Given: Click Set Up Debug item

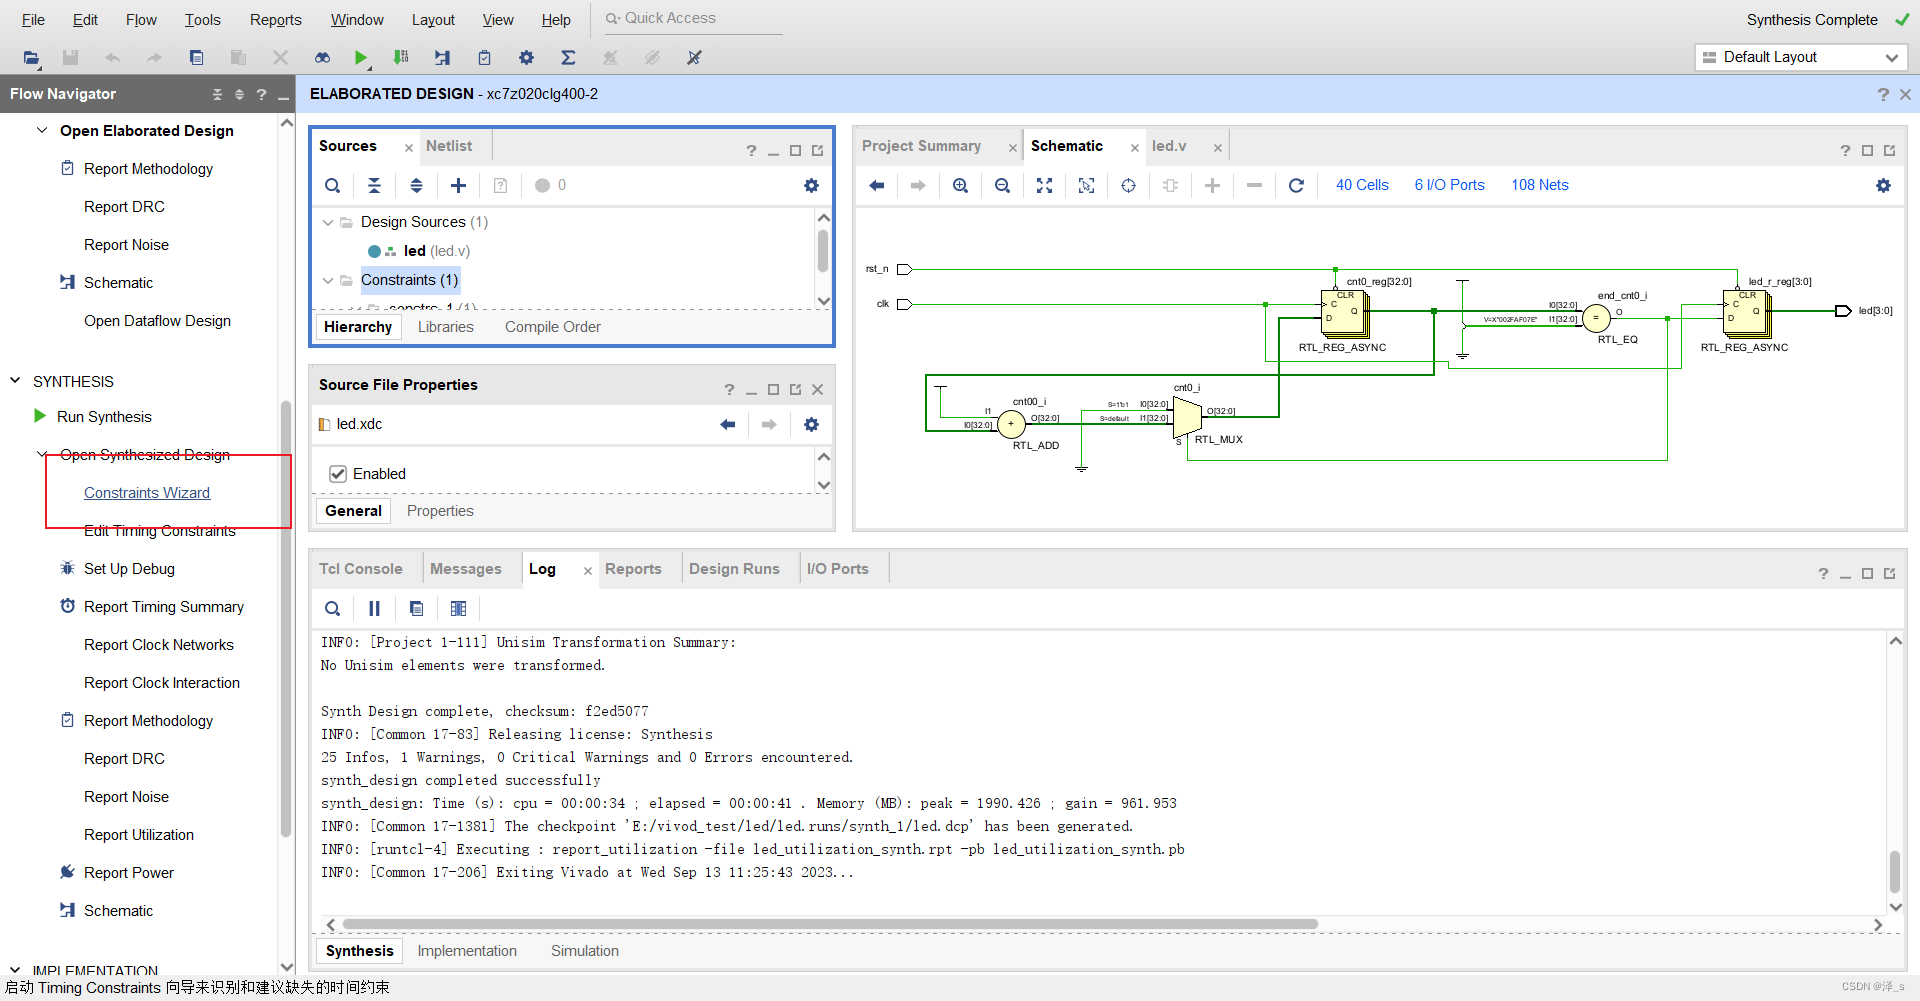Looking at the screenshot, I should point(129,569).
